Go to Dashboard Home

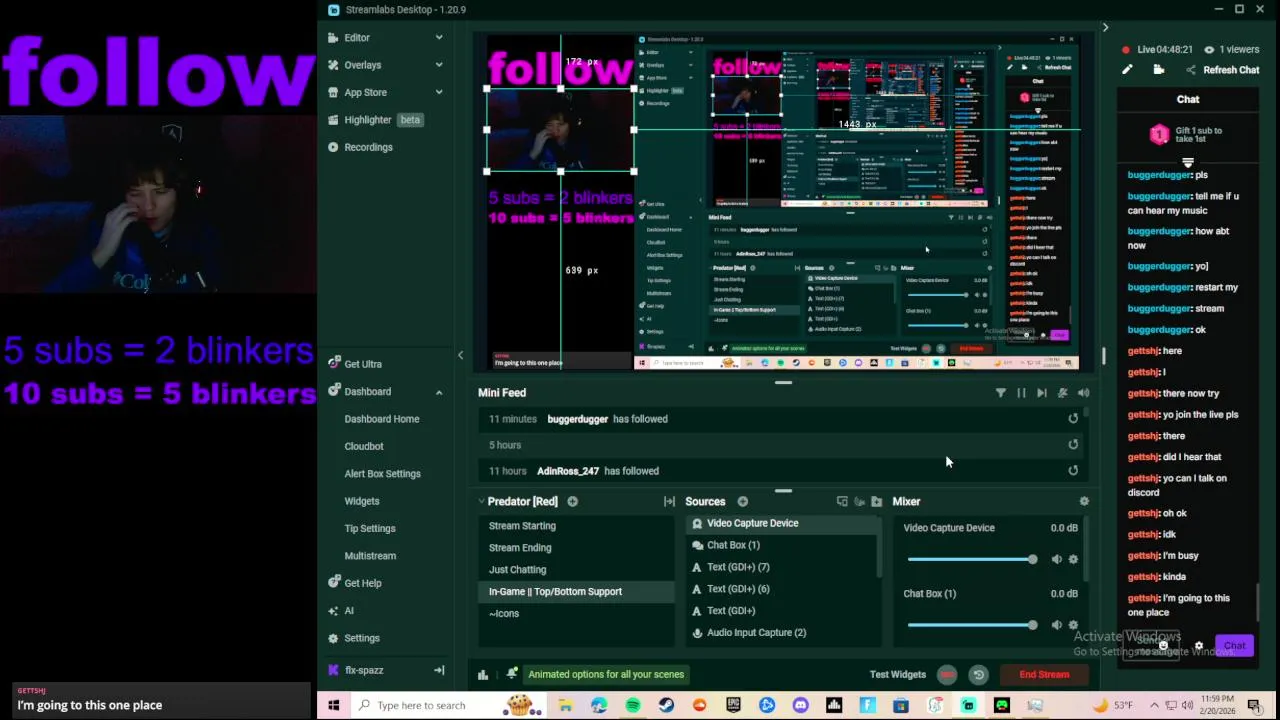(382, 419)
